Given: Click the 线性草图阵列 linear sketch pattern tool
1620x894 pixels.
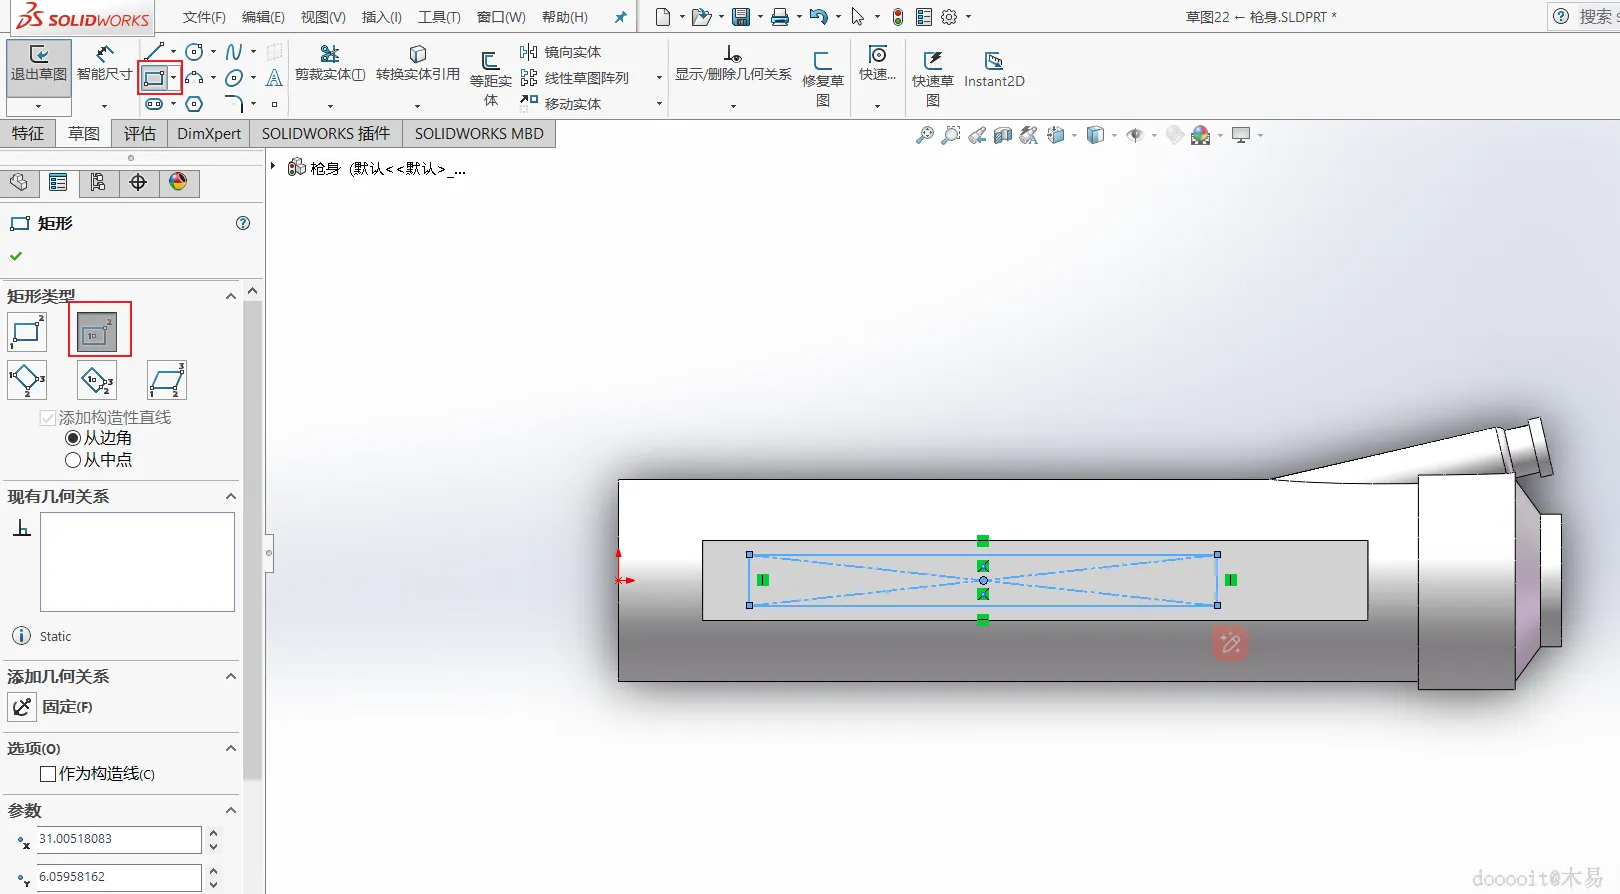Looking at the screenshot, I should (x=575, y=78).
